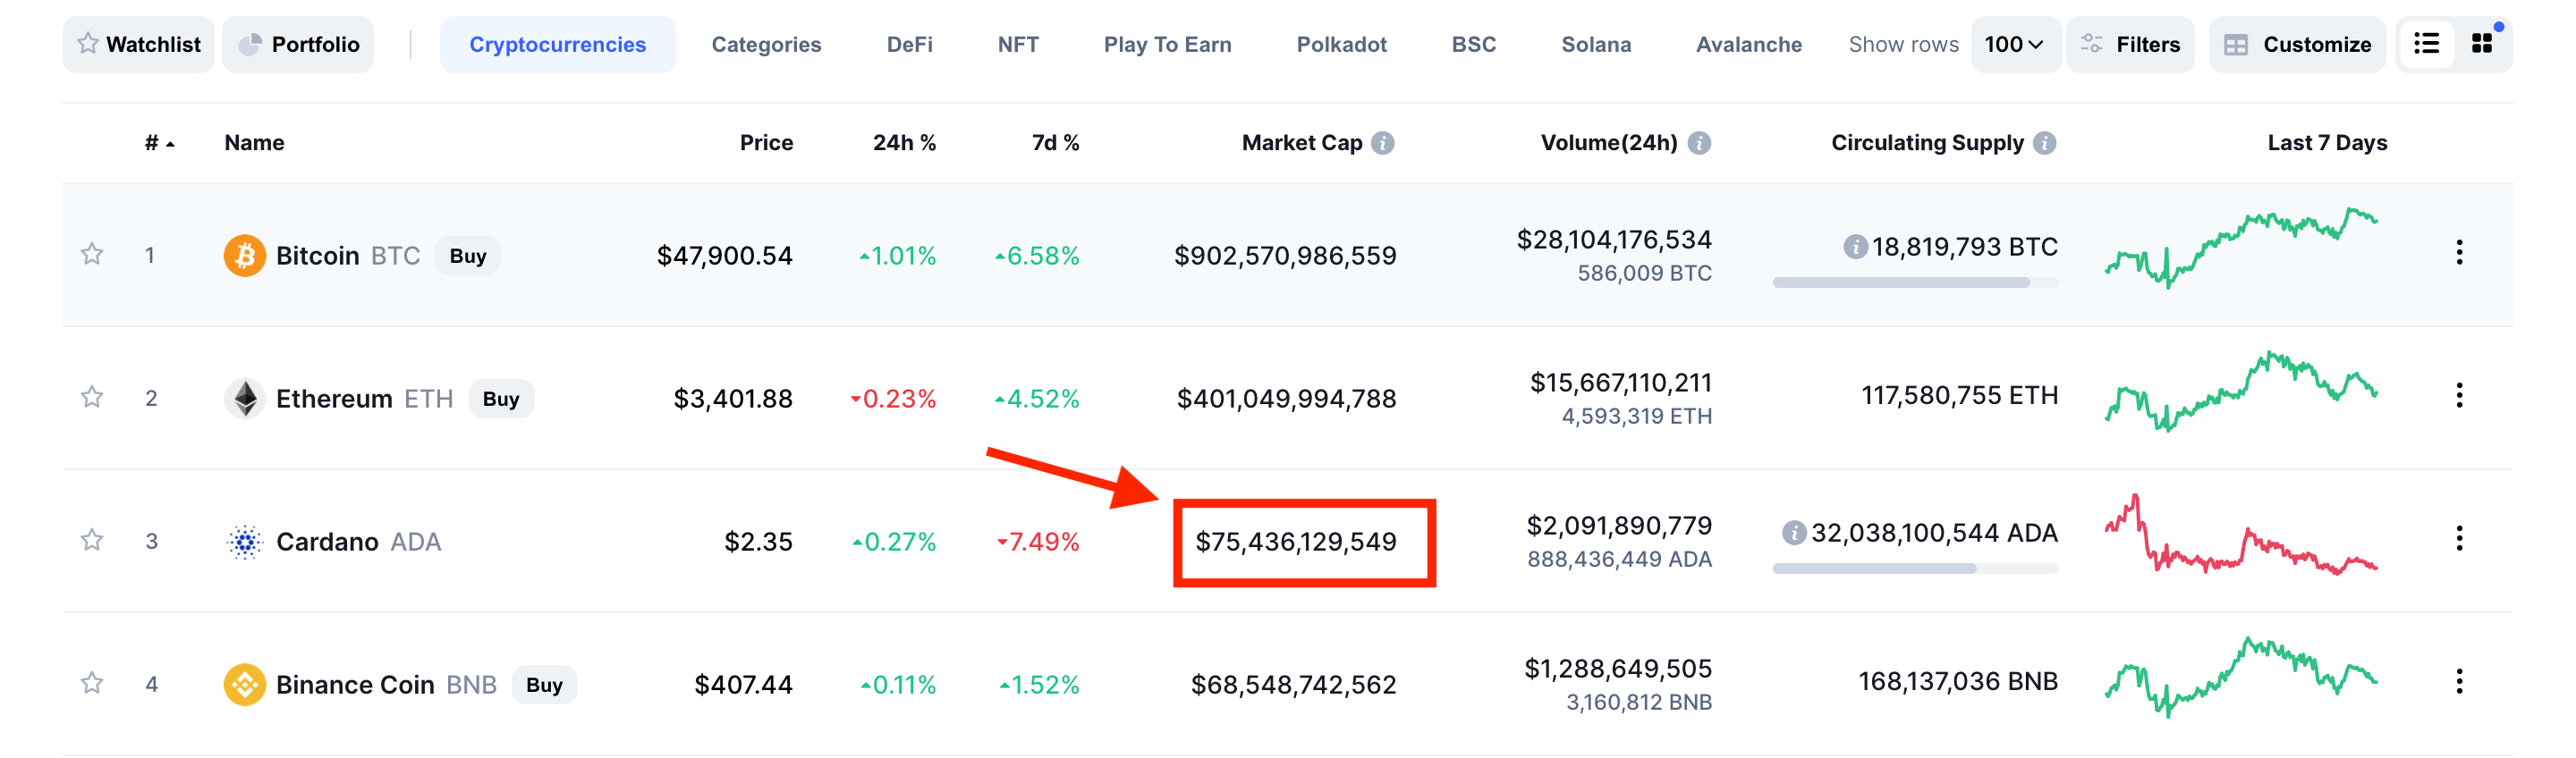Click Cardano circulating supply progress bar

[1915, 569]
